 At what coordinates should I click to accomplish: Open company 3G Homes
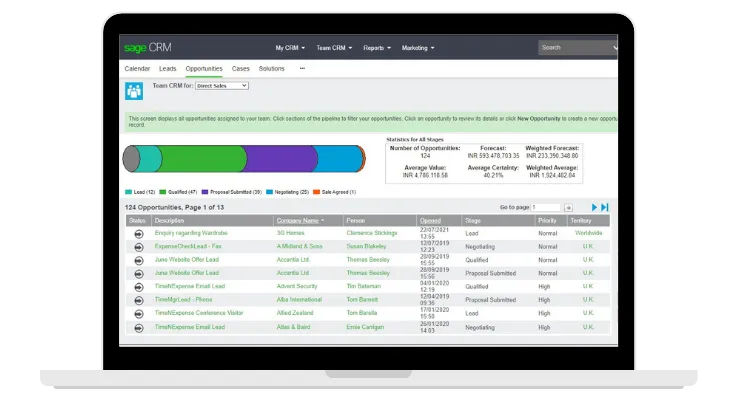coord(290,233)
